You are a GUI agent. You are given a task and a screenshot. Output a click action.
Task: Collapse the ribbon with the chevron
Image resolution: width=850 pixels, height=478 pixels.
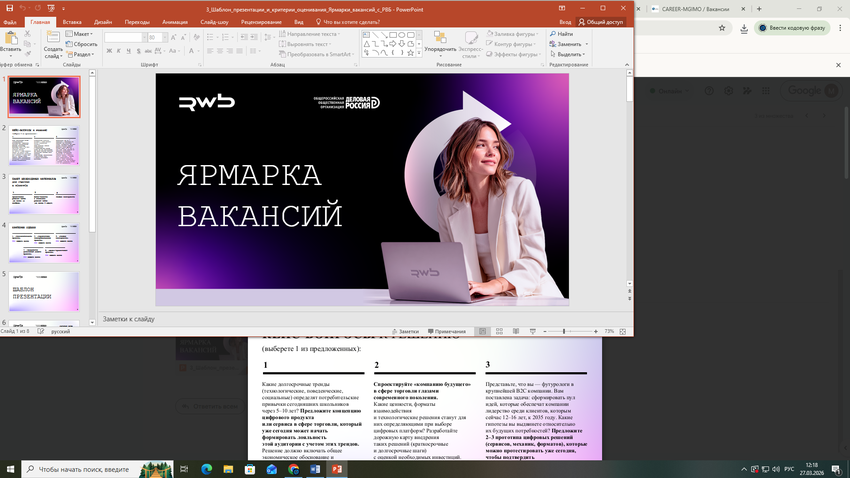(627, 64)
